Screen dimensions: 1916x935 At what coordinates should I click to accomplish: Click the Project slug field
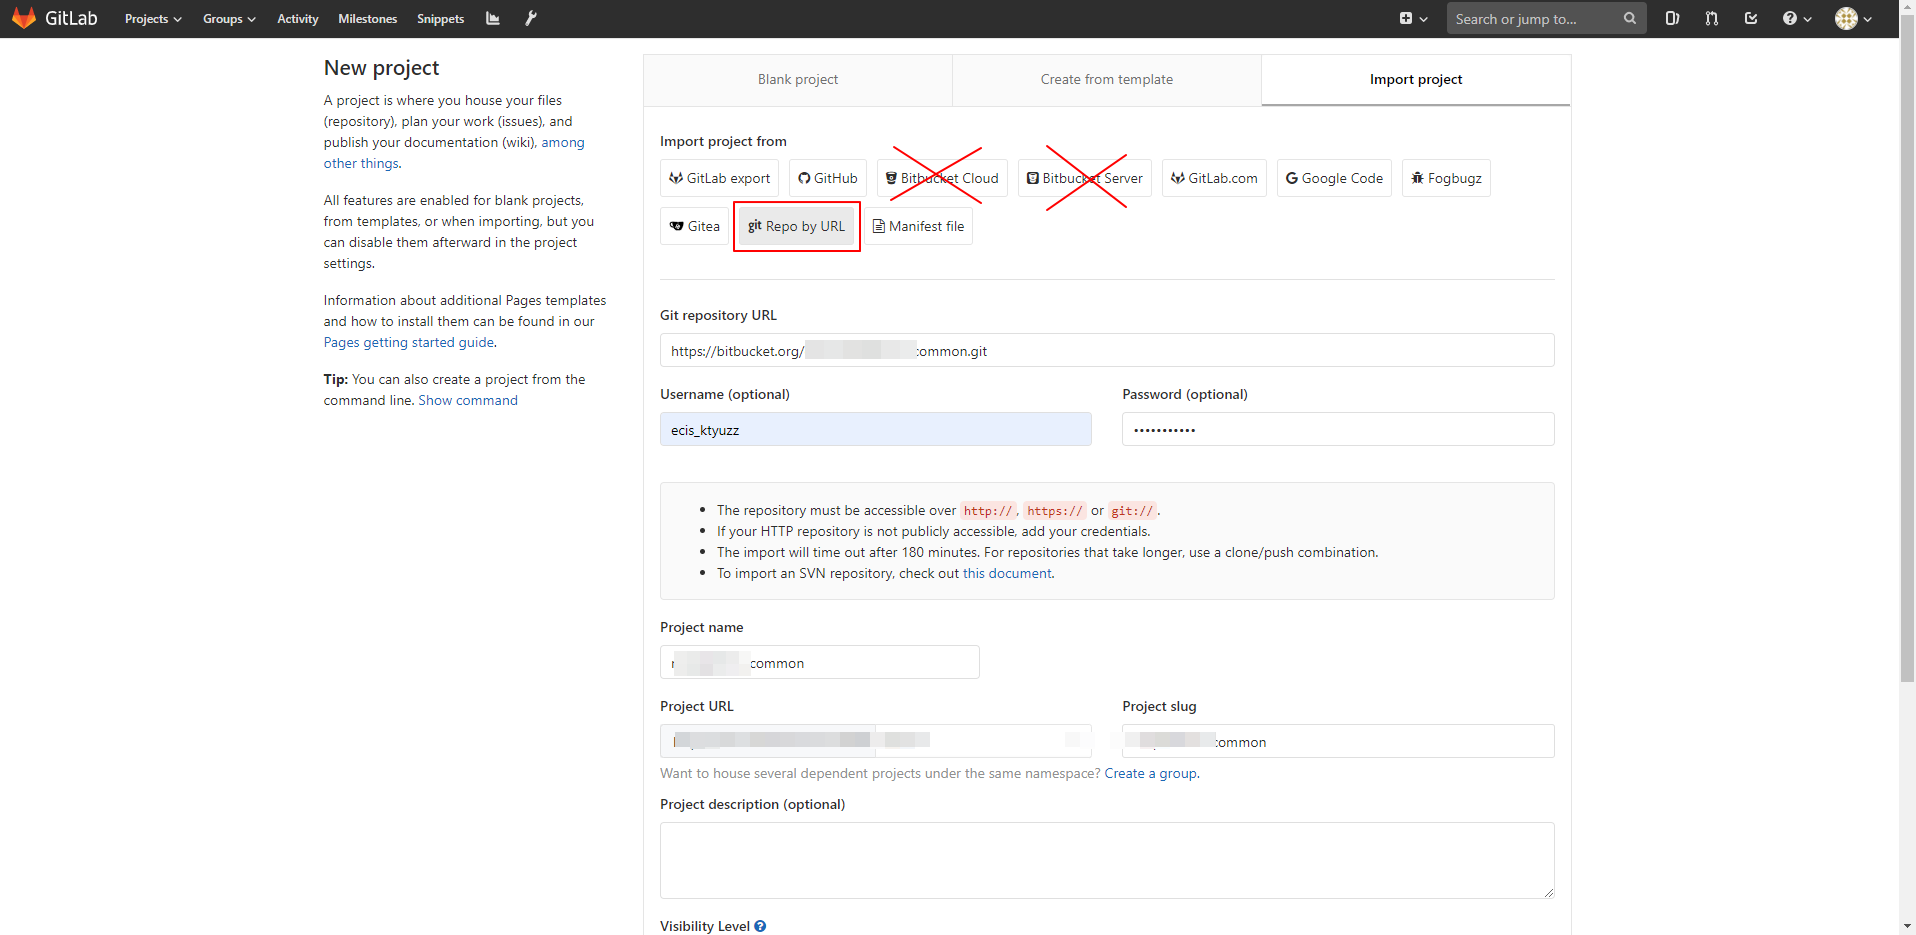tap(1338, 741)
